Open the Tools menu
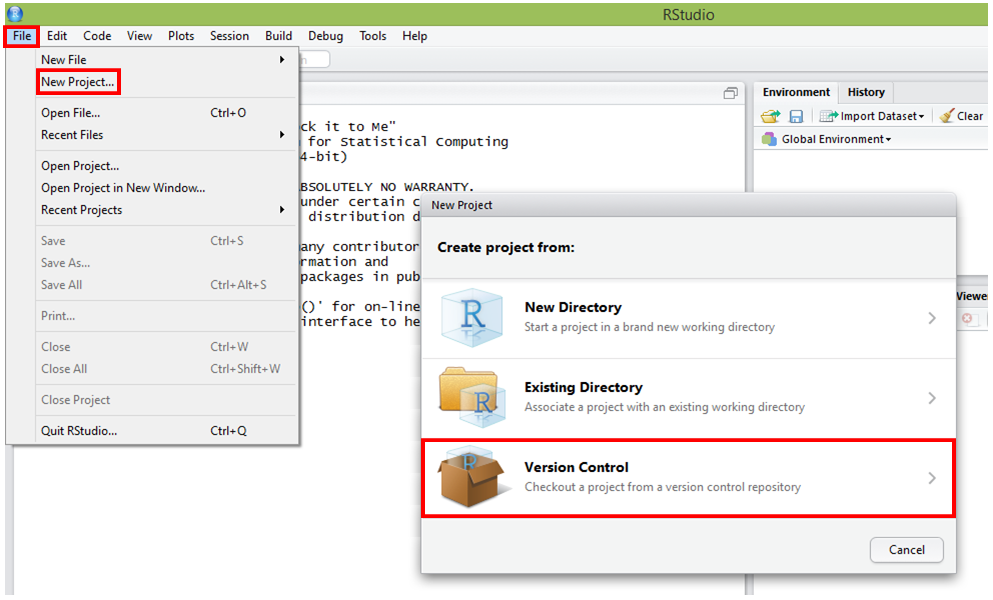The width and height of the screenshot is (993, 600). click(x=373, y=36)
